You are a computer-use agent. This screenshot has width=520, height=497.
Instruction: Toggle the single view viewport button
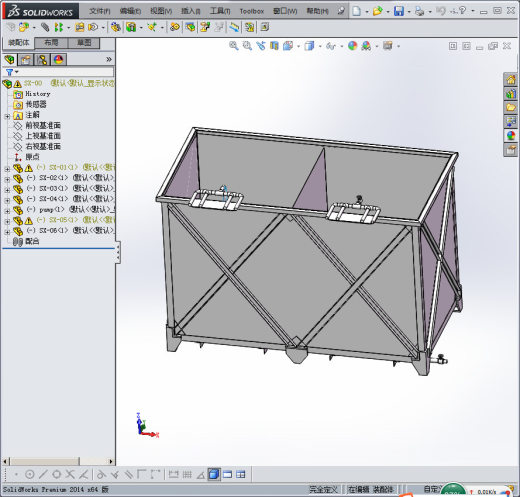coord(227,474)
